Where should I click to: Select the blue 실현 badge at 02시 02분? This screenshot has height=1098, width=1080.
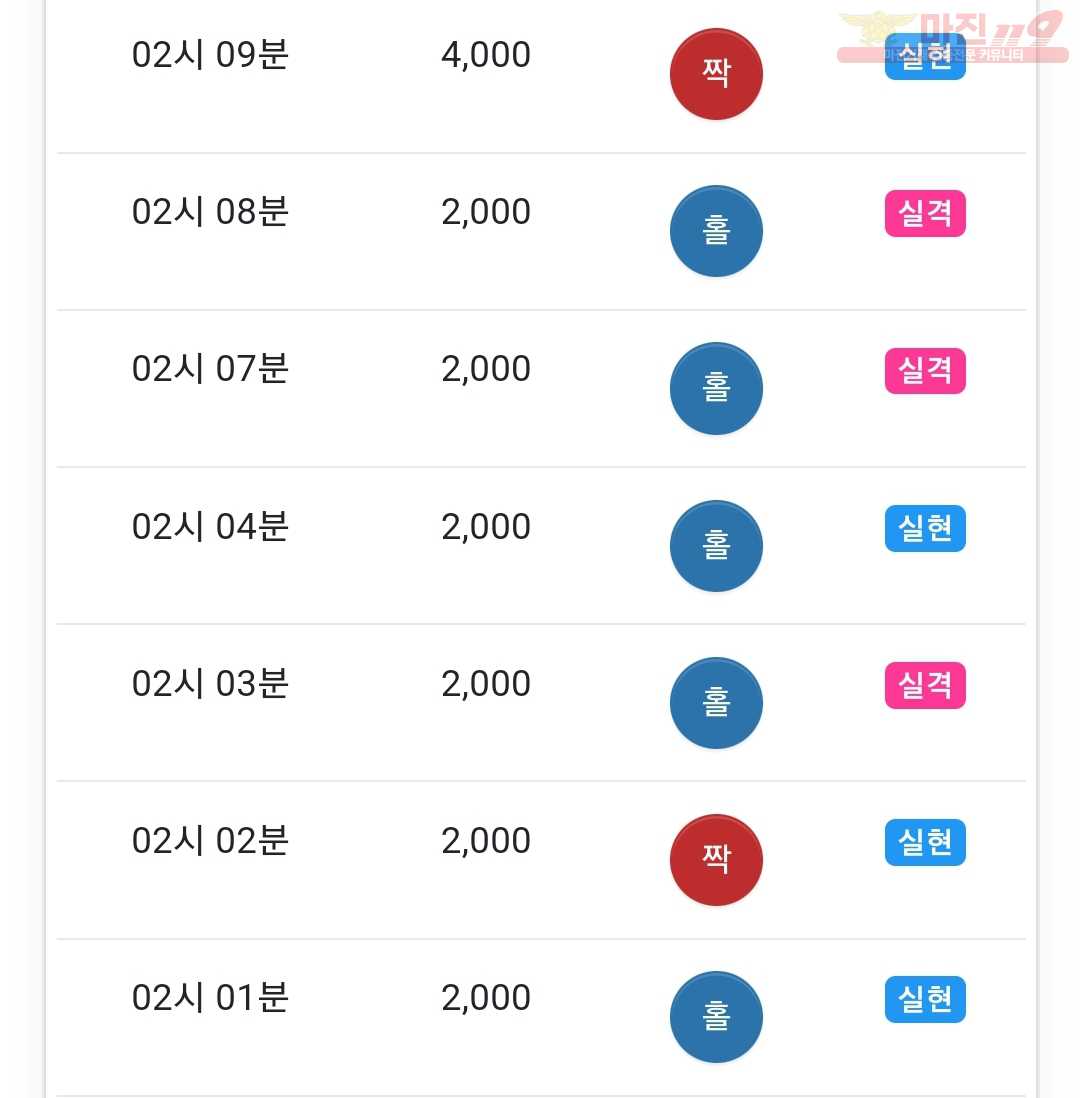coord(925,842)
